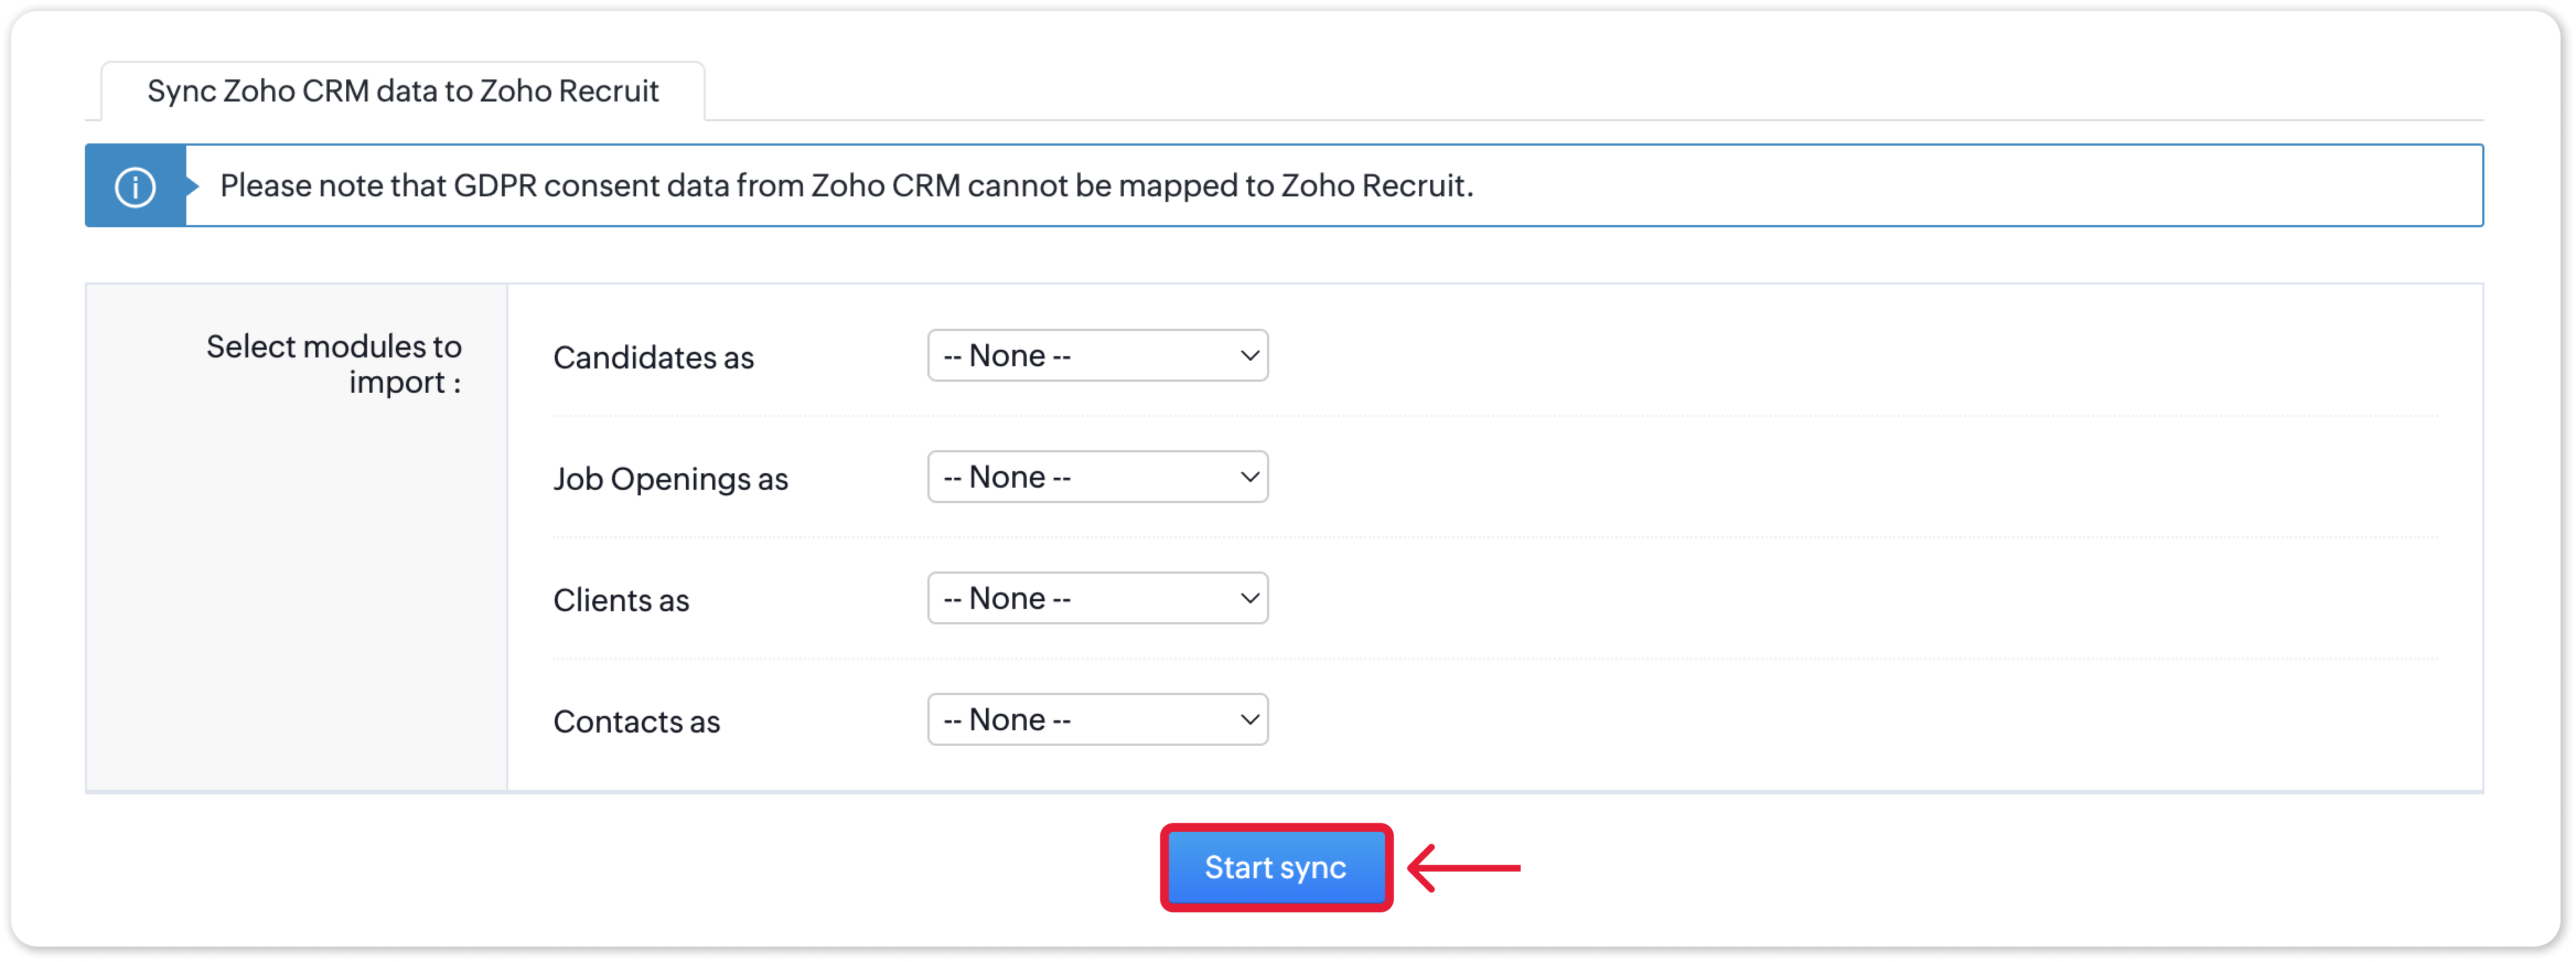Viewport: 2576px width, 962px height.
Task: Select the 'Sync Zoho CRM data to Zoho Recruit' tab
Action: tap(403, 91)
